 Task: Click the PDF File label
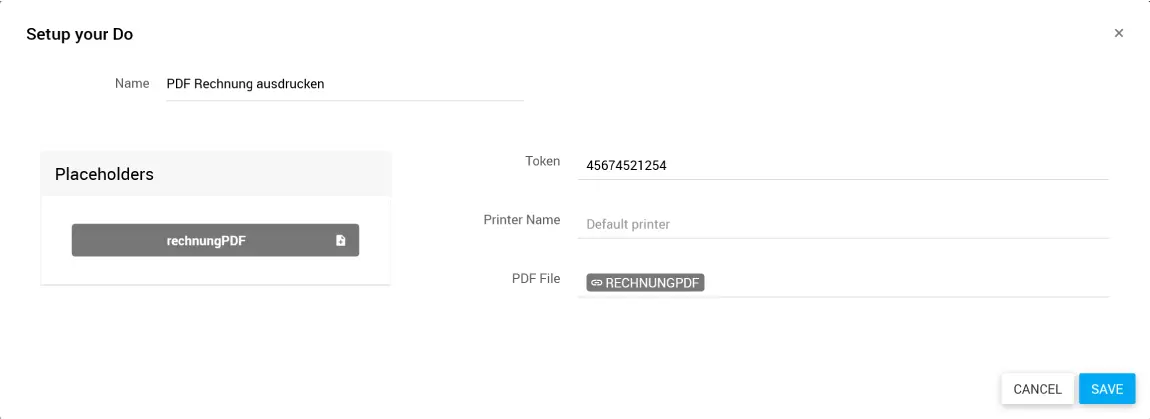pyautogui.click(x=536, y=279)
